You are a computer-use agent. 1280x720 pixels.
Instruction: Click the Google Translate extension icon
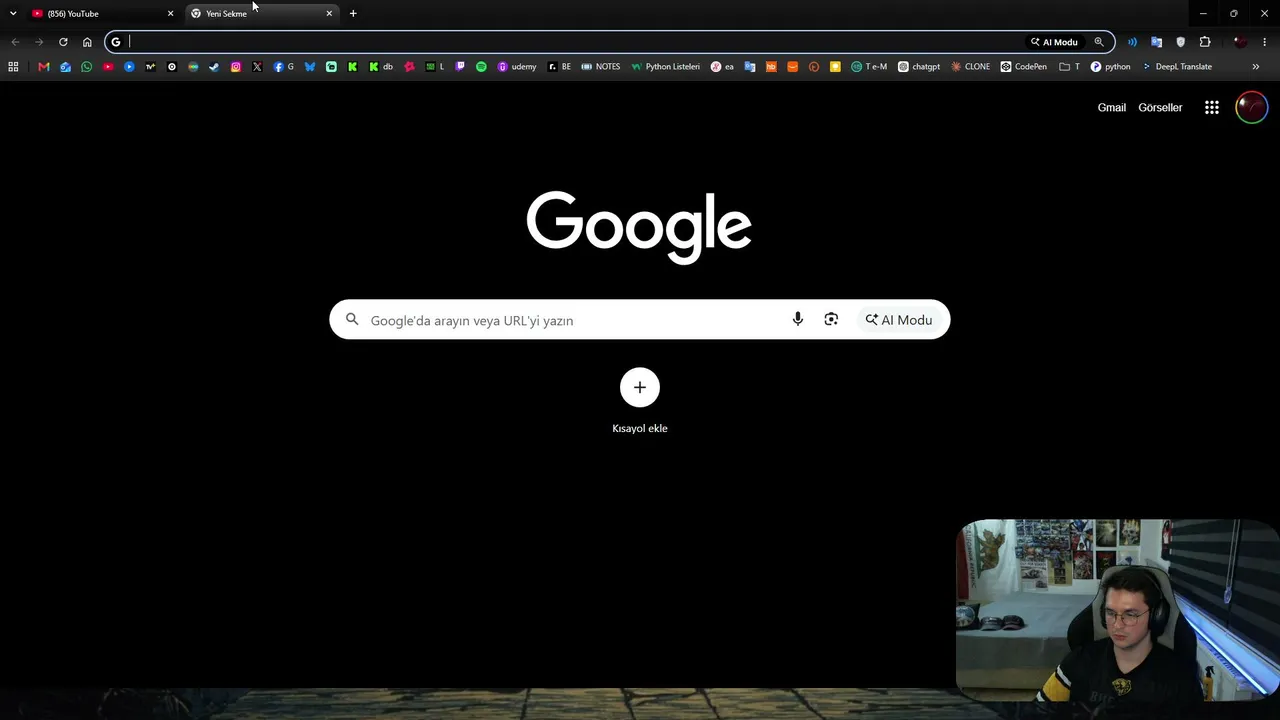[x=1157, y=42]
